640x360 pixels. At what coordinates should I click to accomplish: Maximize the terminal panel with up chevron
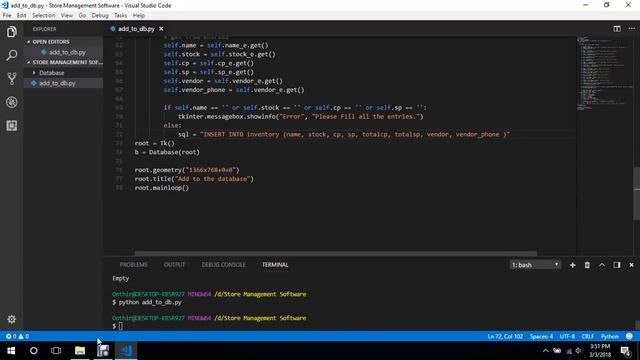pos(602,265)
